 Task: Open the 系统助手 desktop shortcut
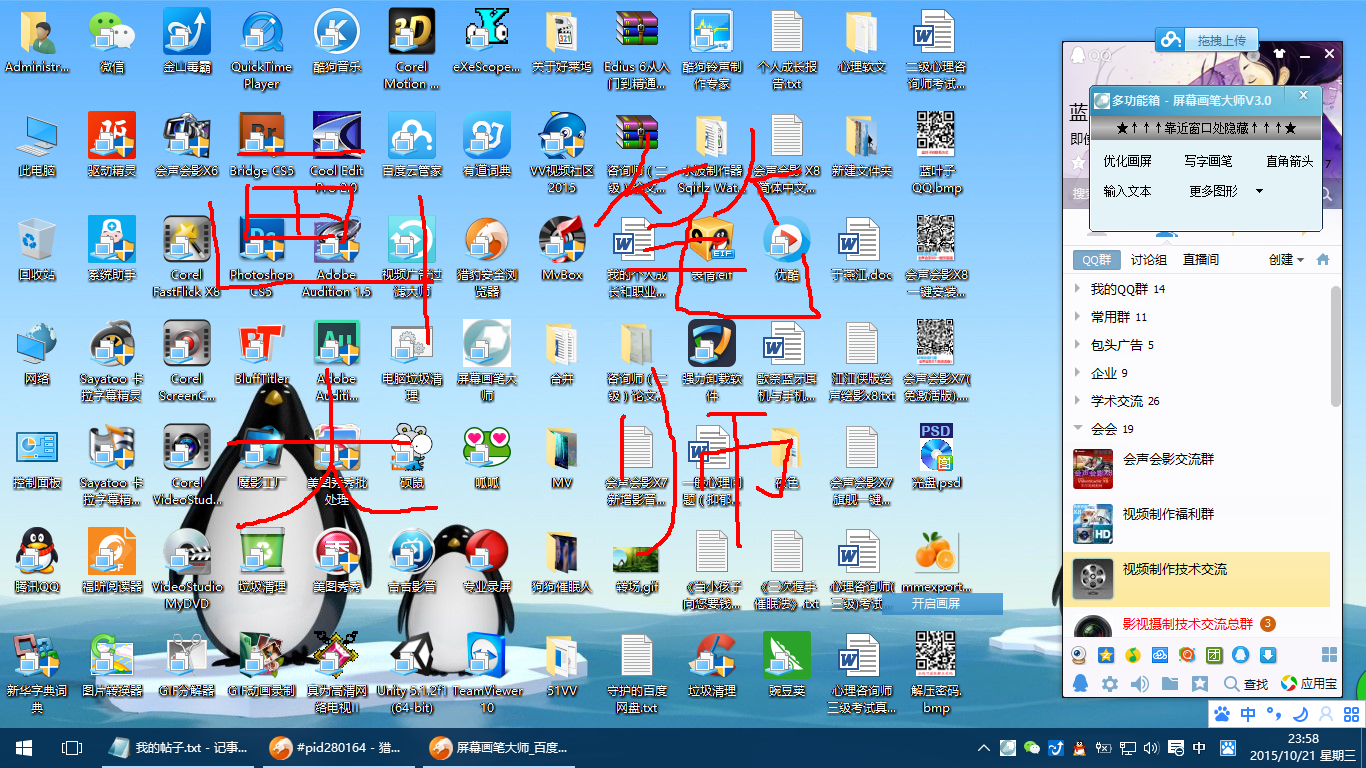point(112,249)
